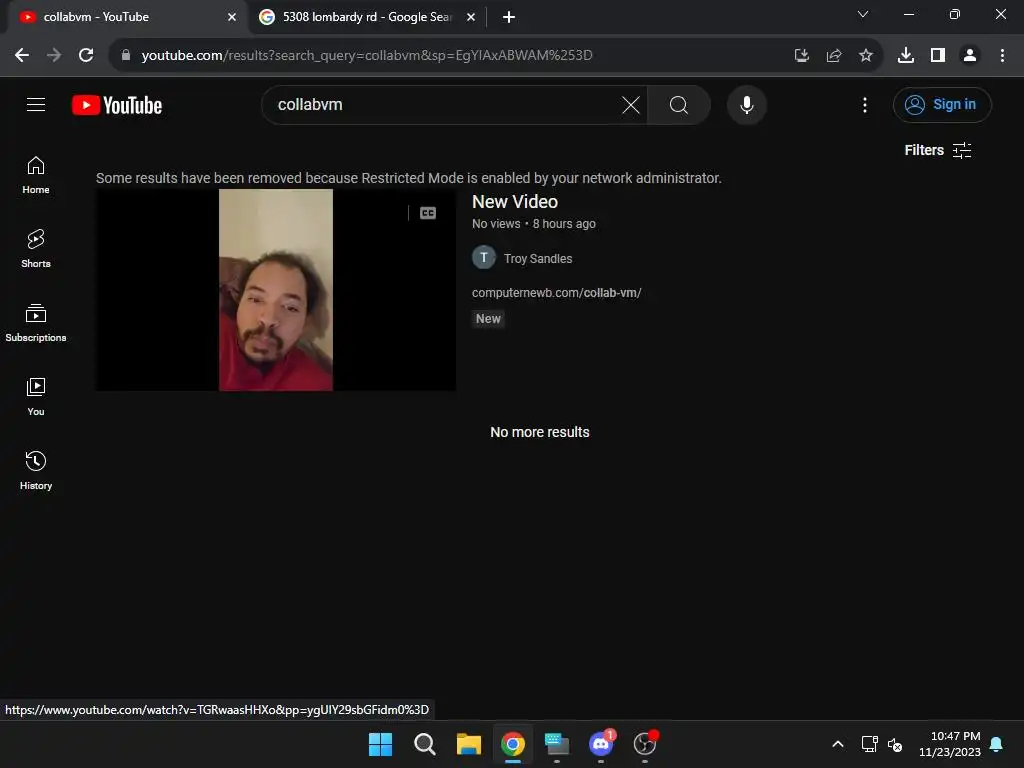Reload the YouTube results page

[x=86, y=55]
